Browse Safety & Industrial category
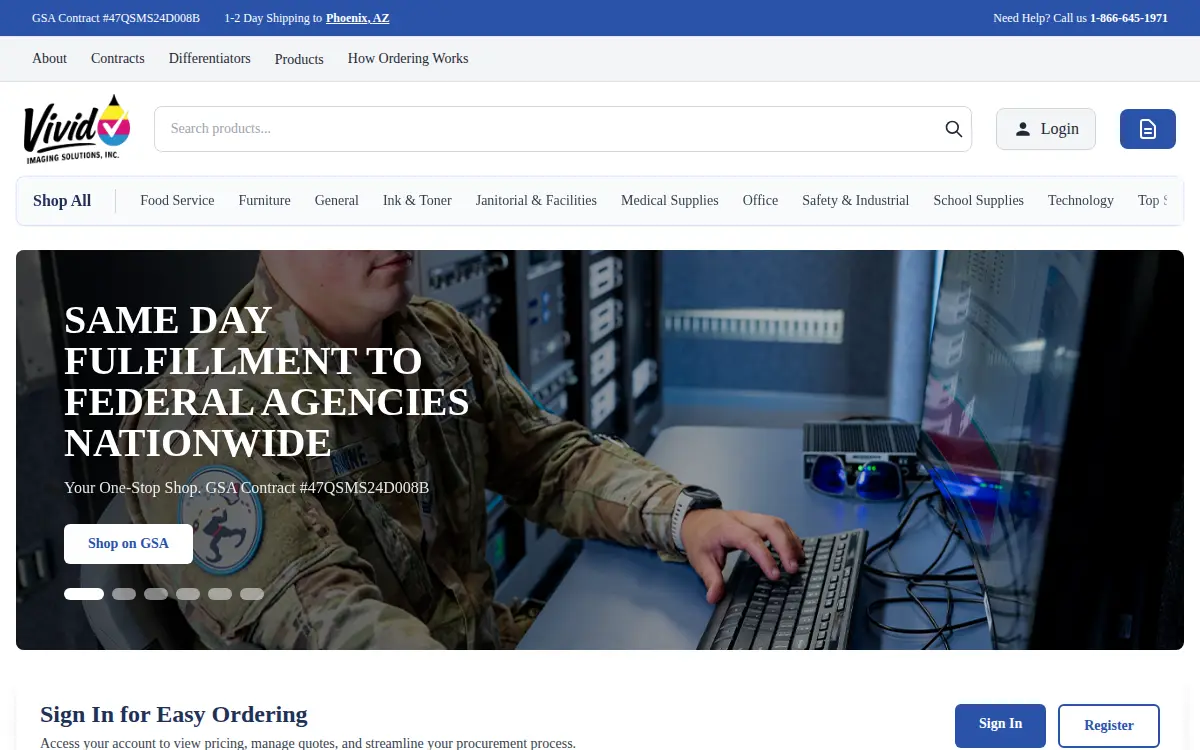Image resolution: width=1200 pixels, height=750 pixels. pos(855,200)
